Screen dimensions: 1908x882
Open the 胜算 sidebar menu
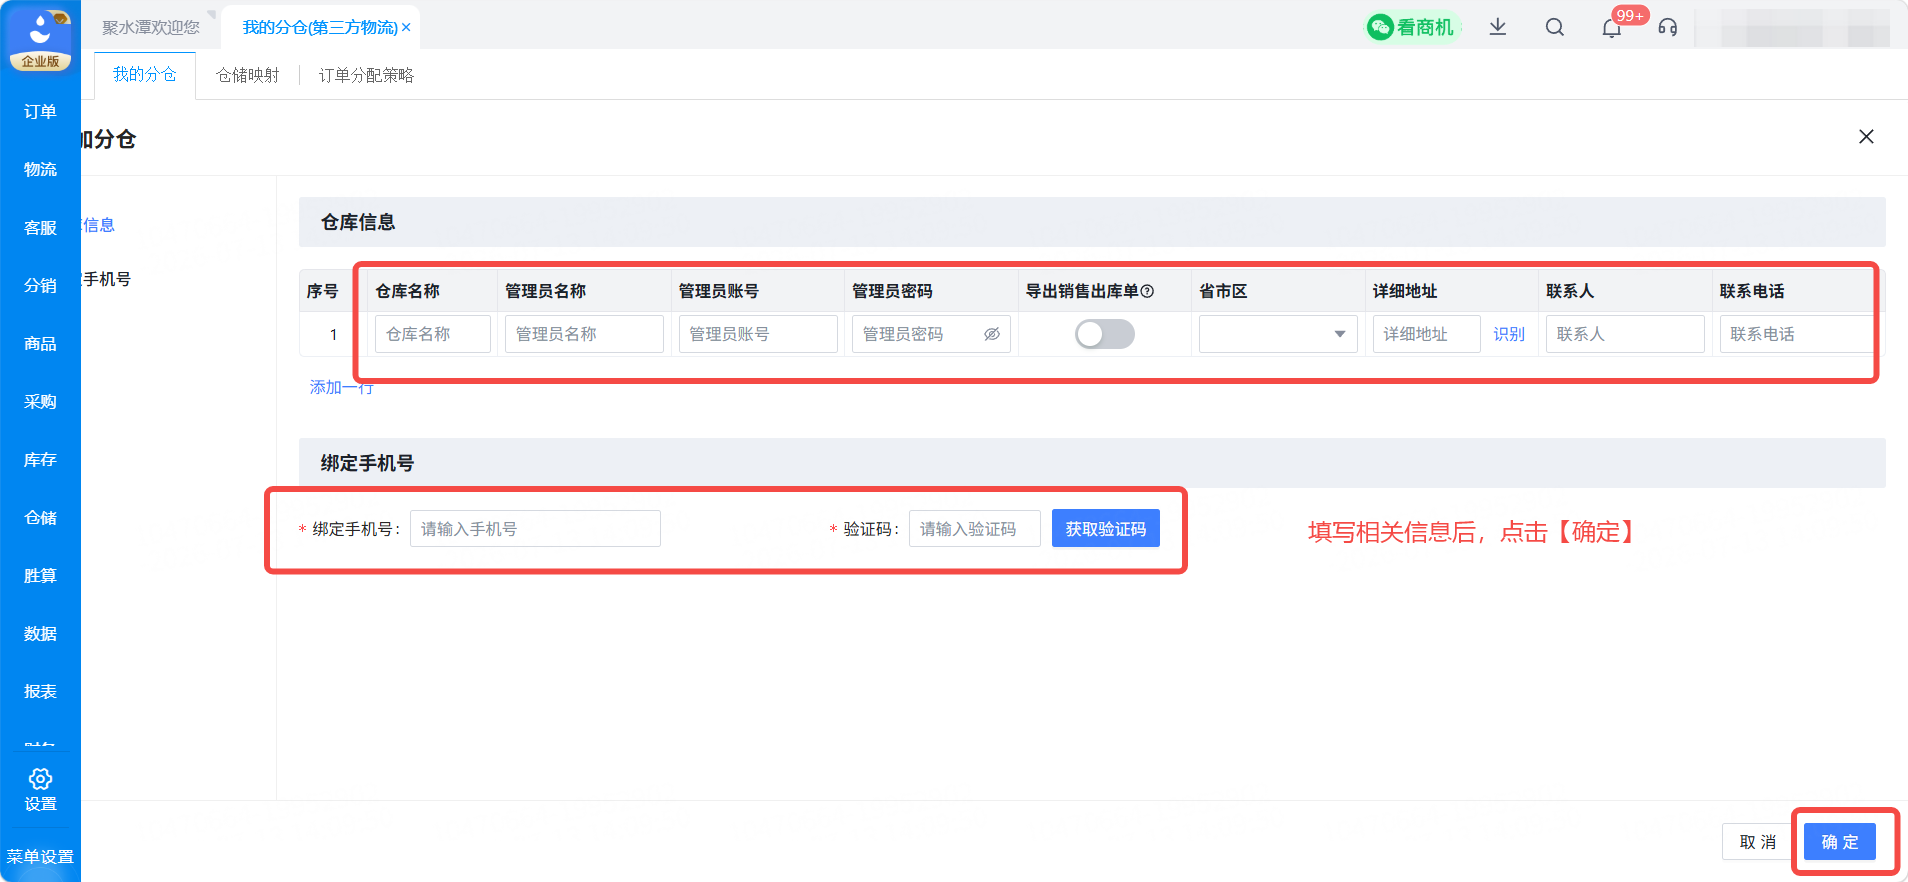coord(40,576)
